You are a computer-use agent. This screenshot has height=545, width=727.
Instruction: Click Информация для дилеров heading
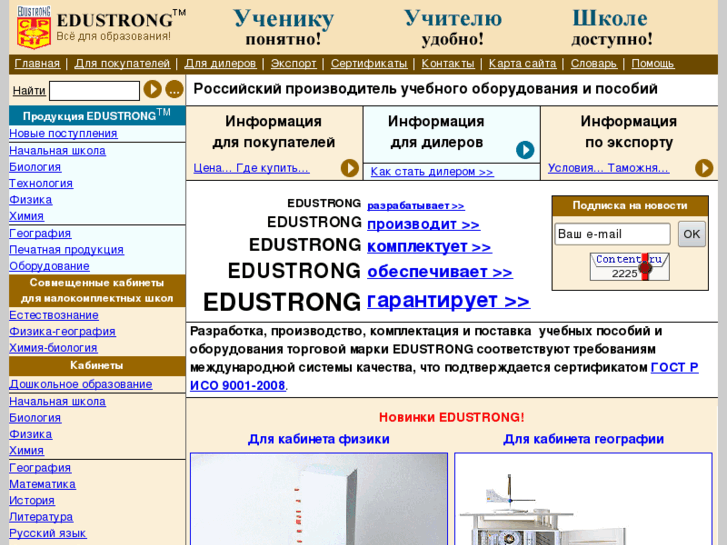[x=436, y=132]
